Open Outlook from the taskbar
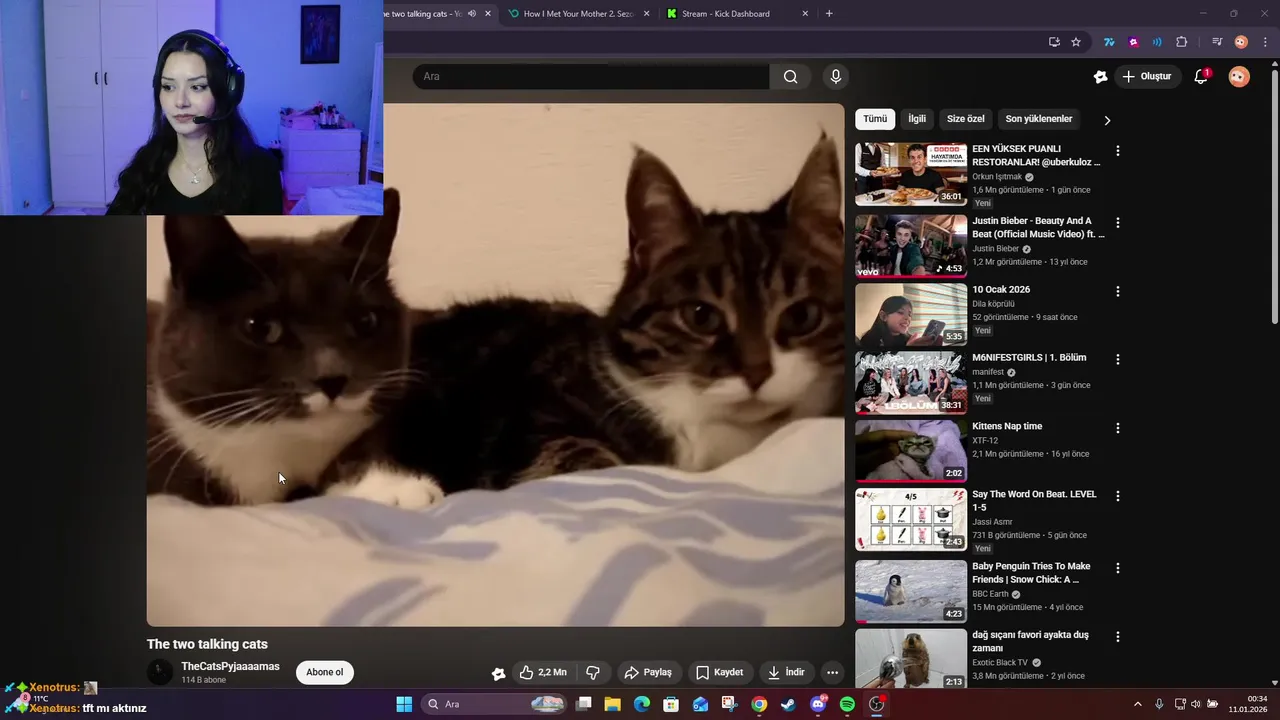Screen dimensions: 1280x720 (x=700, y=704)
